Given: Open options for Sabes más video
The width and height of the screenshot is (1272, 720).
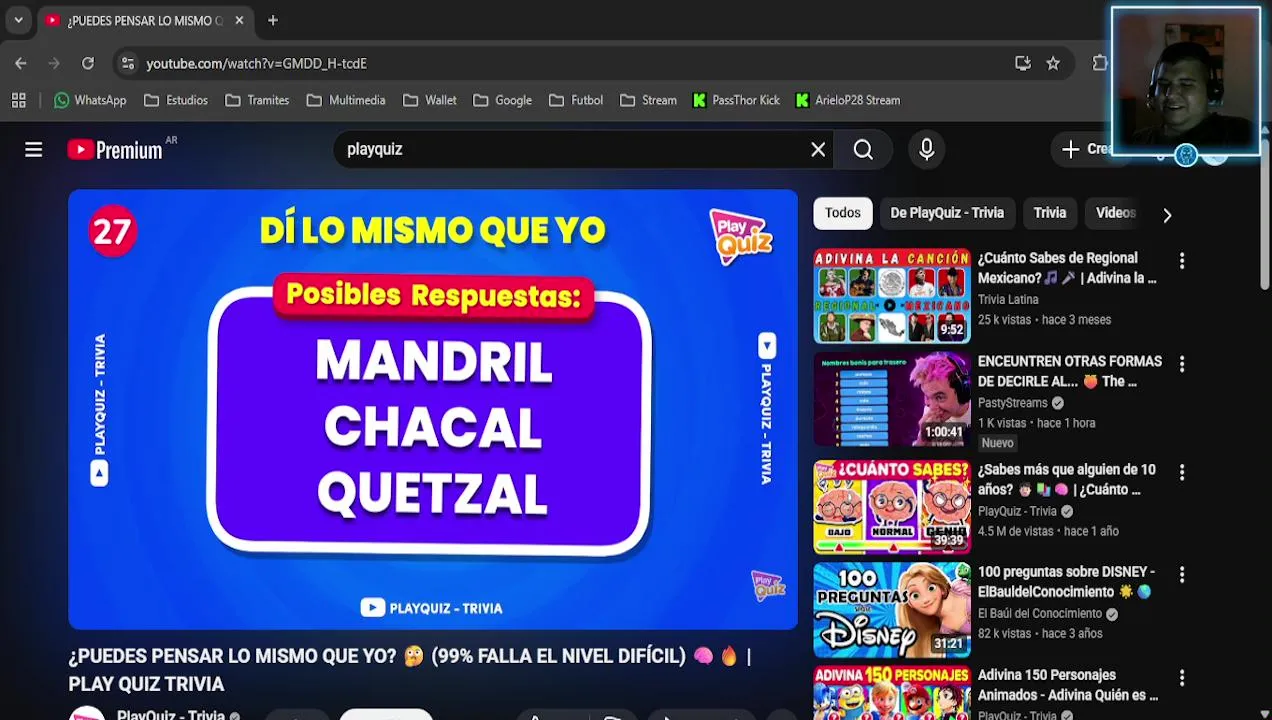Looking at the screenshot, I should click(x=1182, y=472).
